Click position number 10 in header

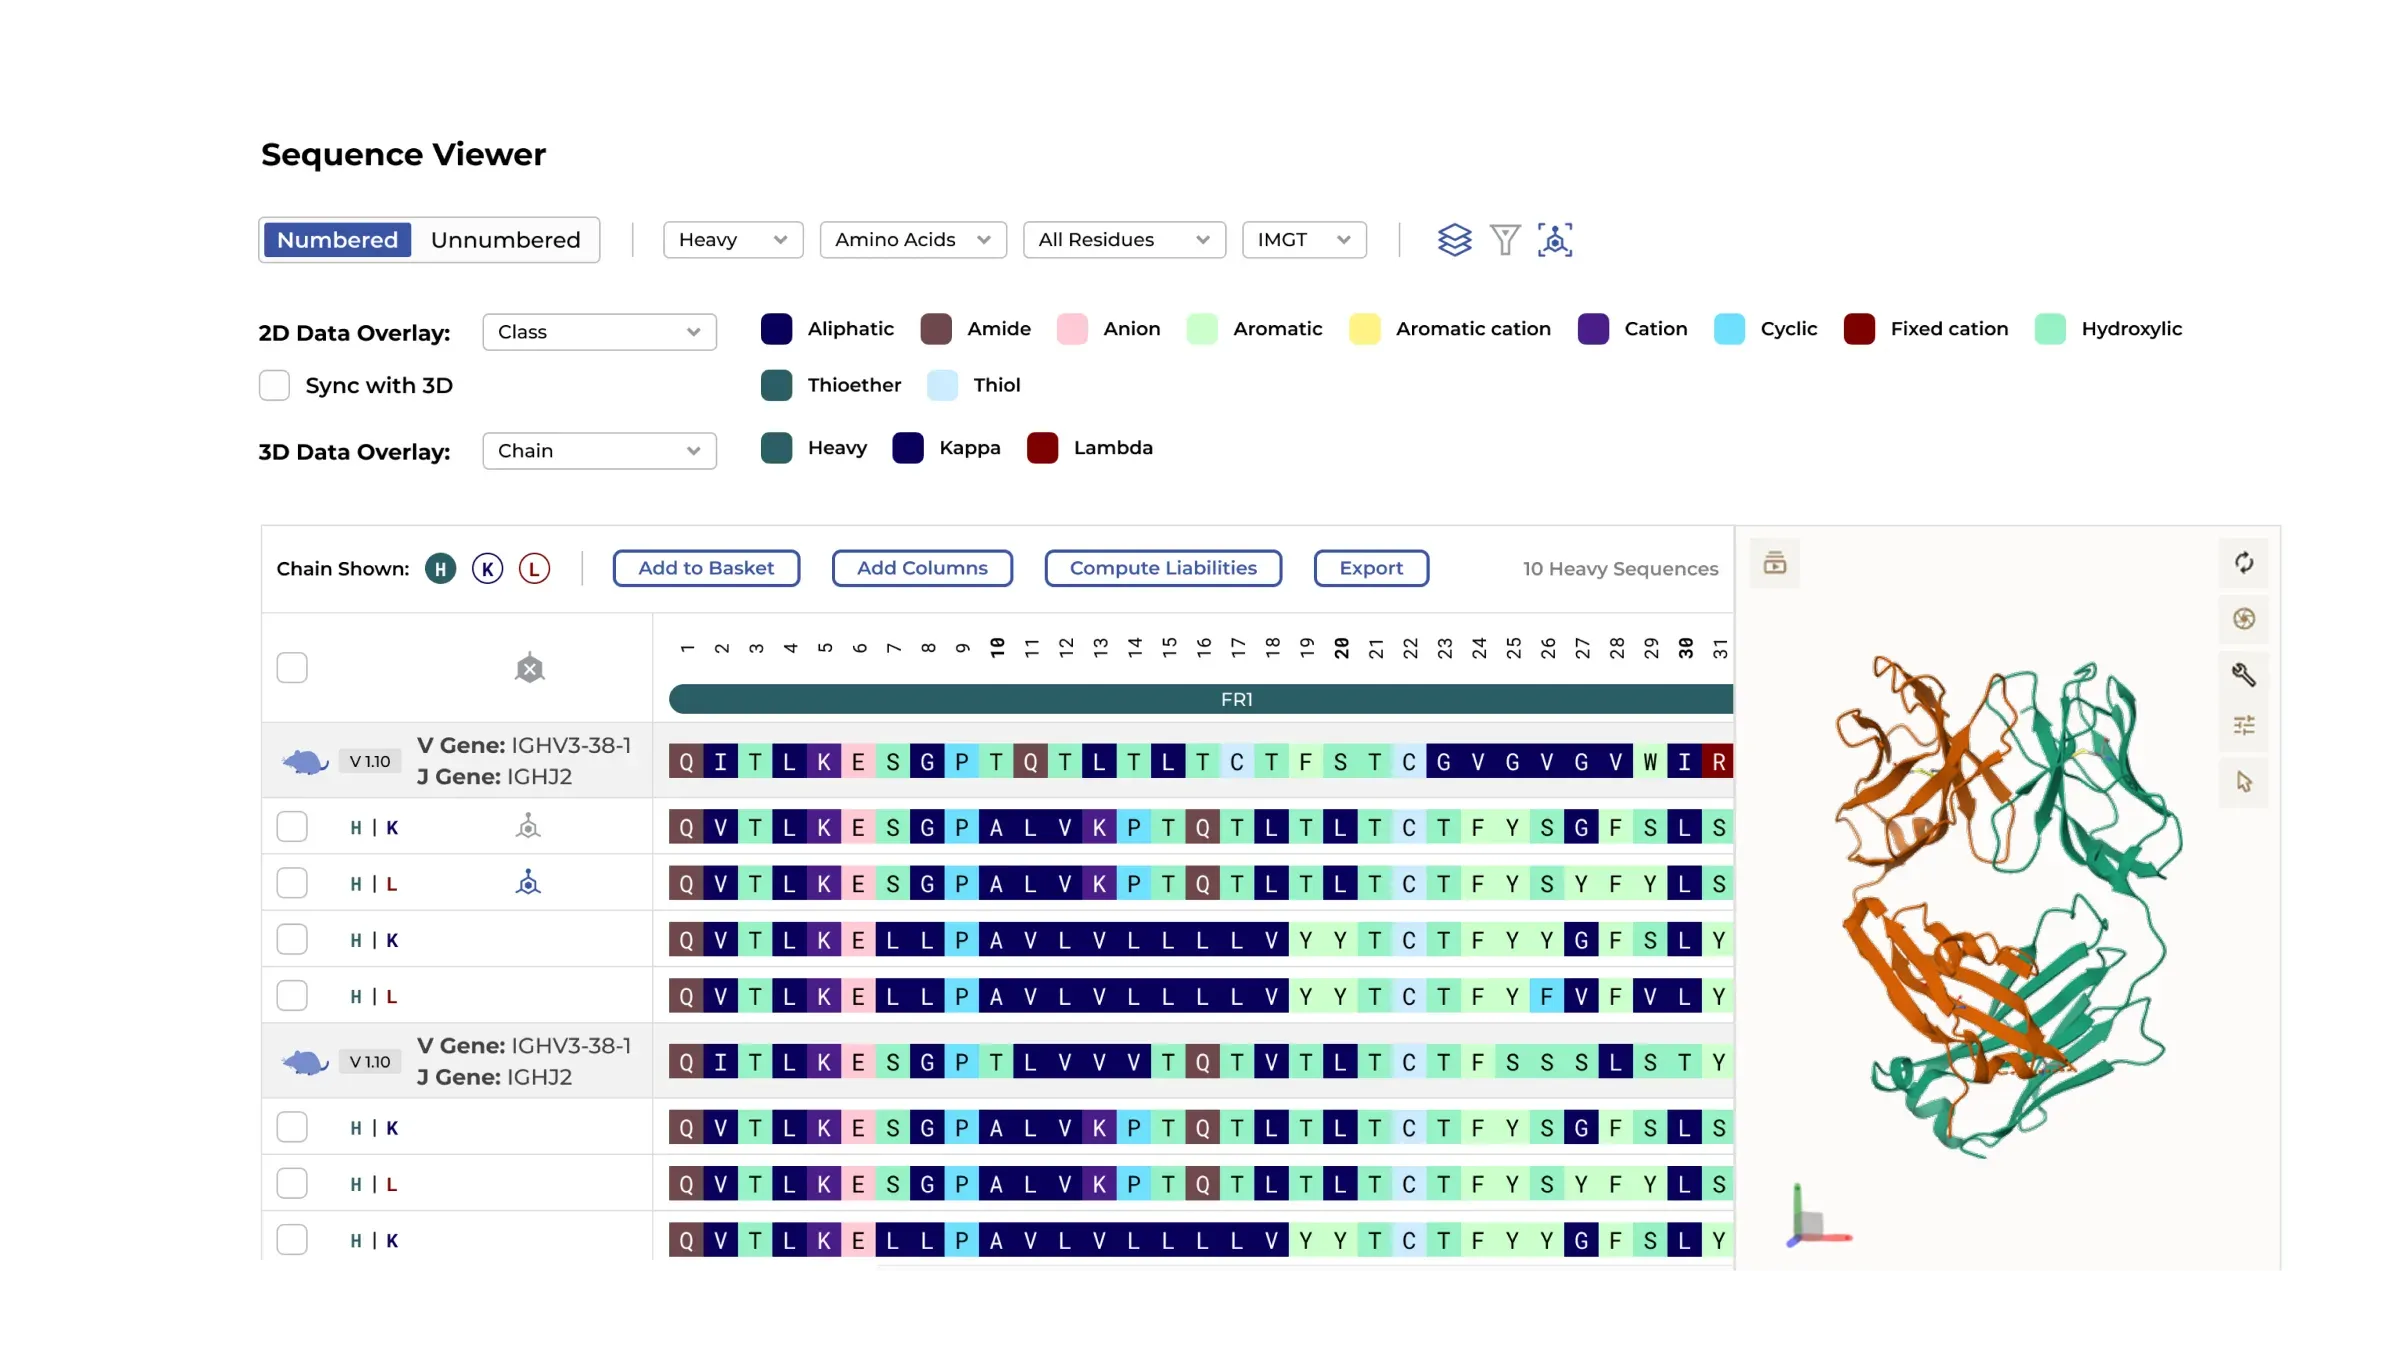pyautogui.click(x=997, y=648)
